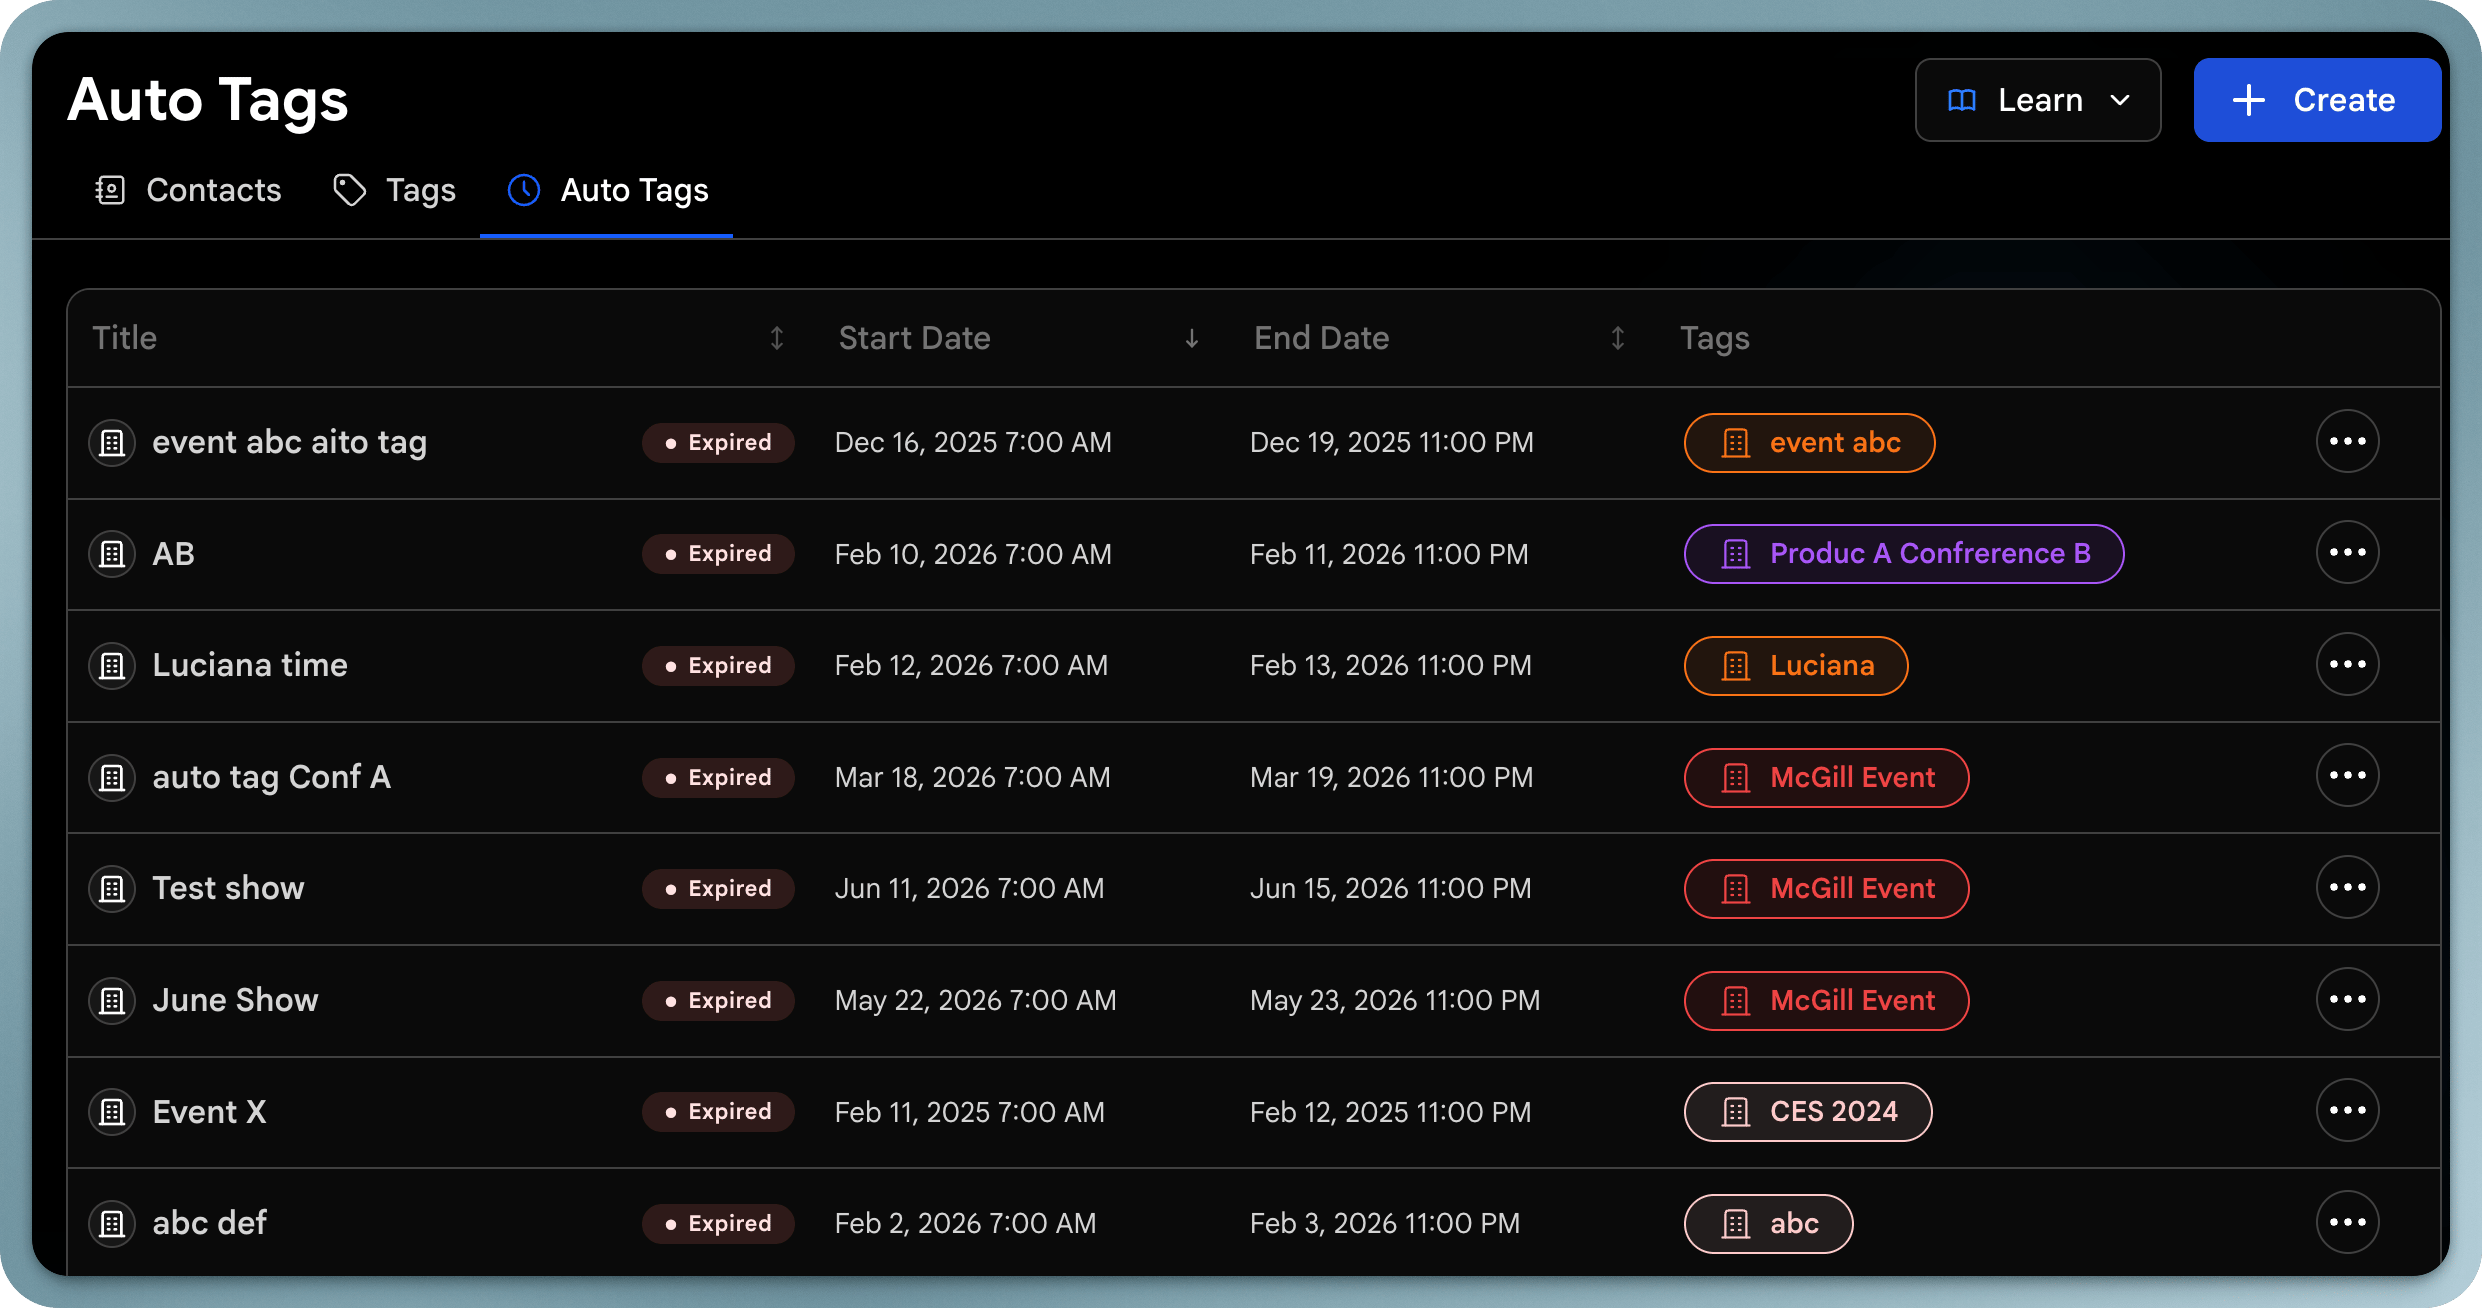Click the Expired badge on June Show
The image size is (2482, 1308).
click(x=718, y=1000)
